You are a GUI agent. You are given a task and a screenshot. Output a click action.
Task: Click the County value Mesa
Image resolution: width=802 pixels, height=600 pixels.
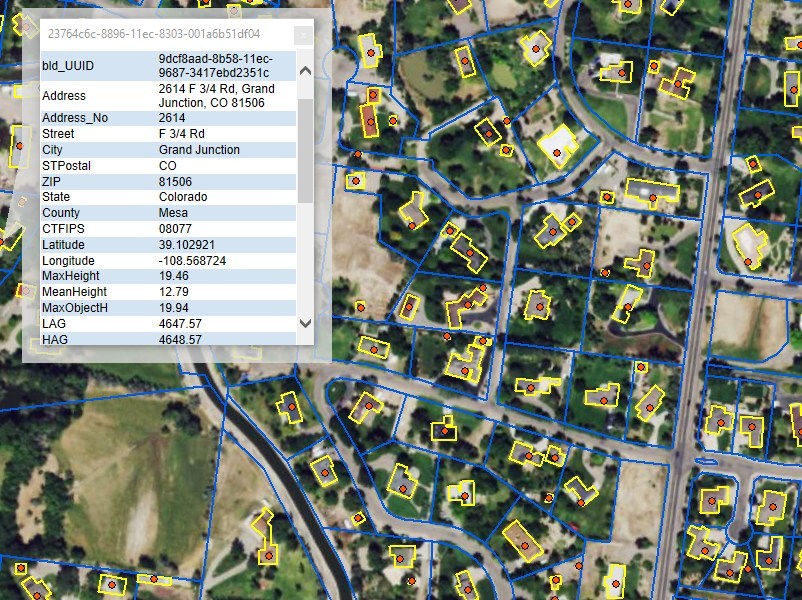(173, 213)
